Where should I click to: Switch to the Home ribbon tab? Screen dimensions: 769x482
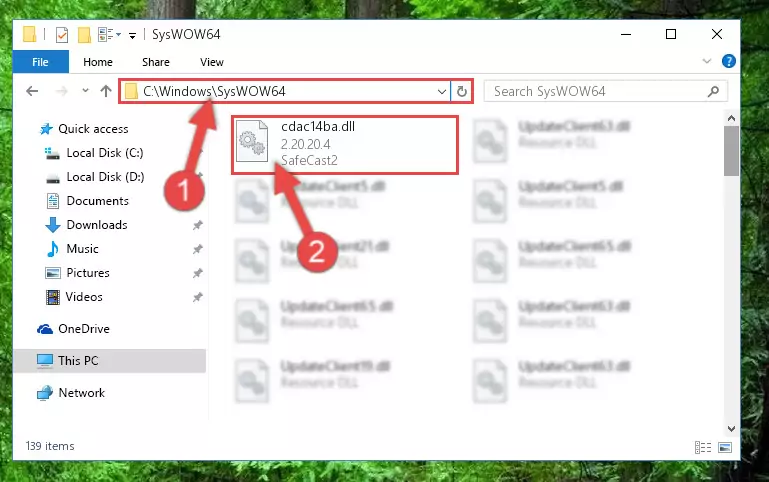(x=98, y=62)
